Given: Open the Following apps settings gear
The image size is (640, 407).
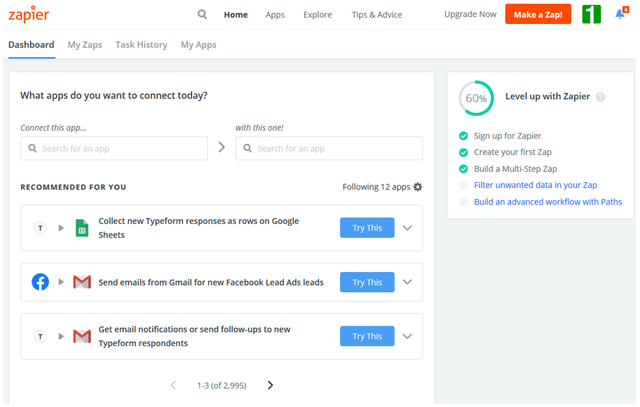Looking at the screenshot, I should point(418,187).
